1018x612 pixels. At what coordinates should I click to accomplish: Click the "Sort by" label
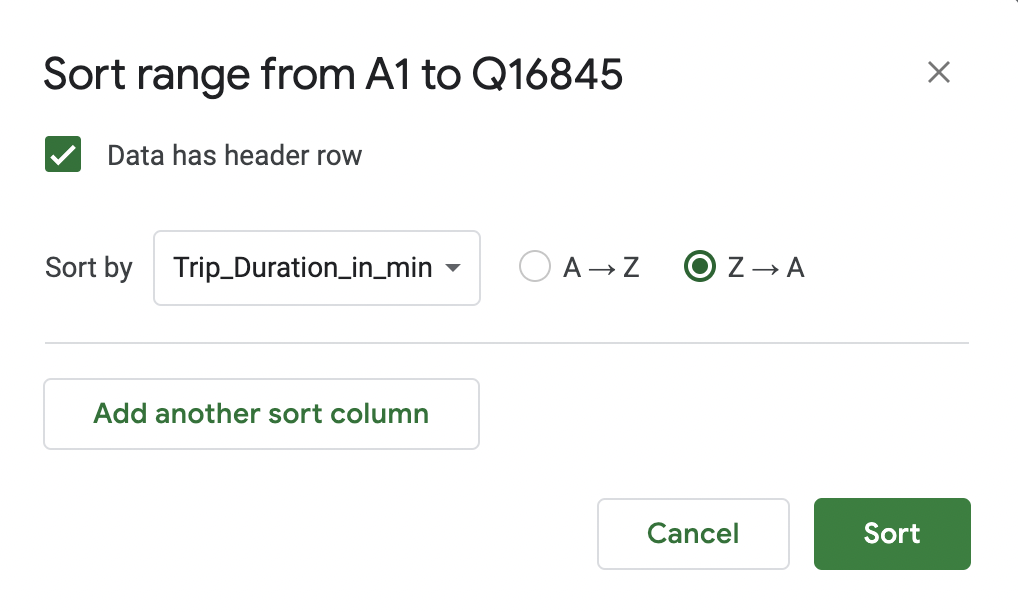pyautogui.click(x=89, y=268)
